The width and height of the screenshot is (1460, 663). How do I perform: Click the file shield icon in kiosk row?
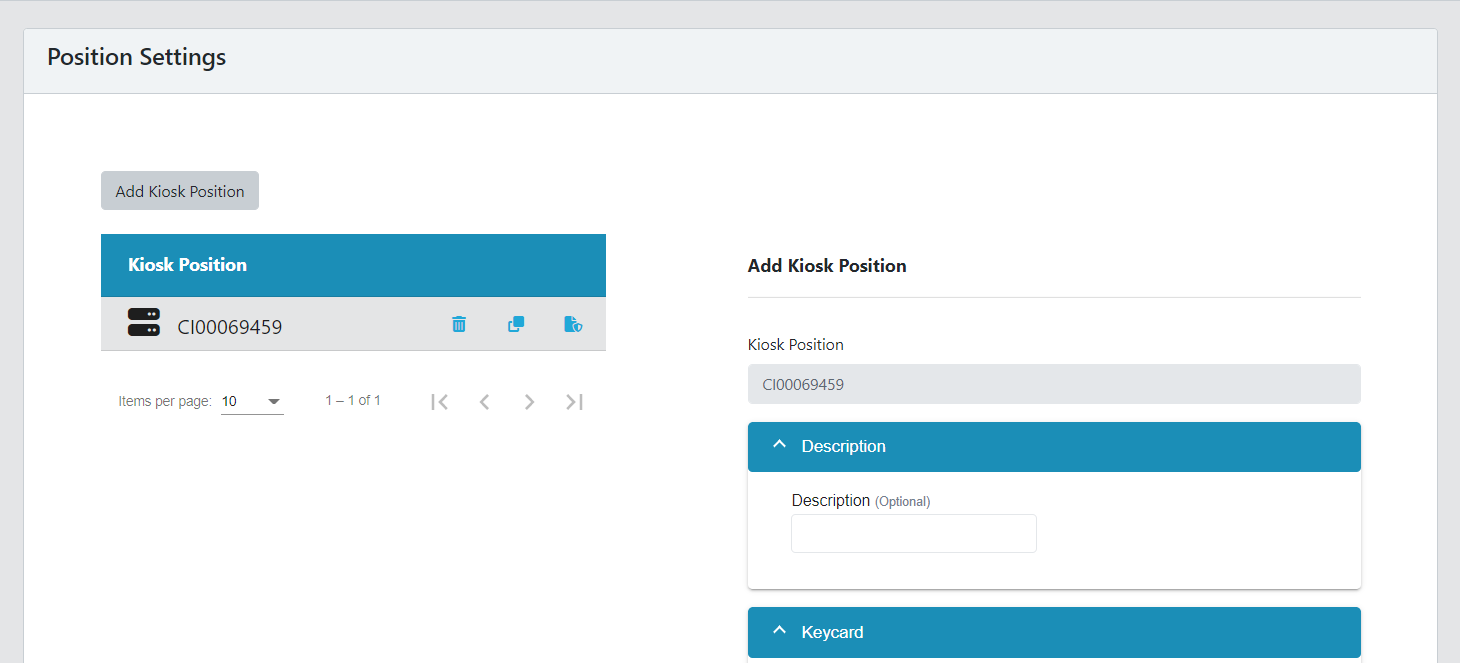[x=573, y=324]
